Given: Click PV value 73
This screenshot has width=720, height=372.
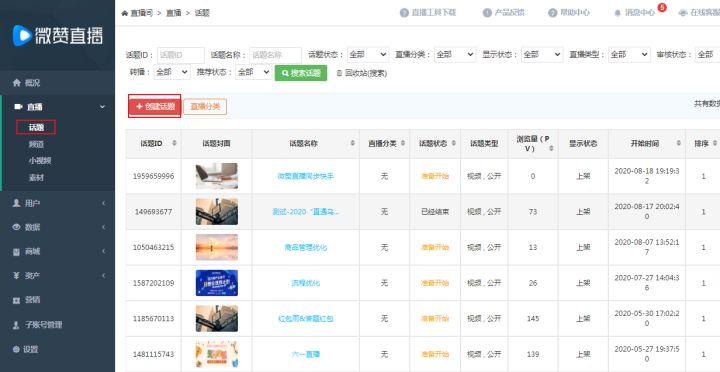Looking at the screenshot, I should 533,212.
